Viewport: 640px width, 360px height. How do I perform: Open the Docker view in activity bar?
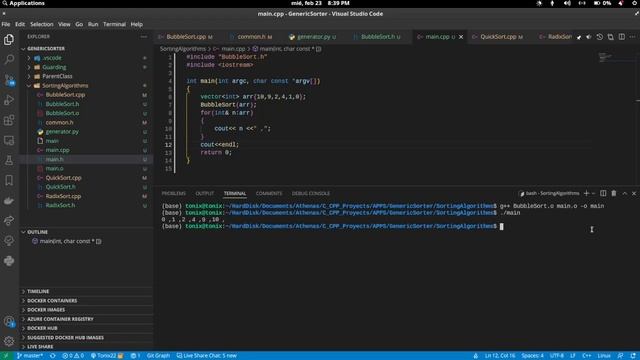[9, 200]
